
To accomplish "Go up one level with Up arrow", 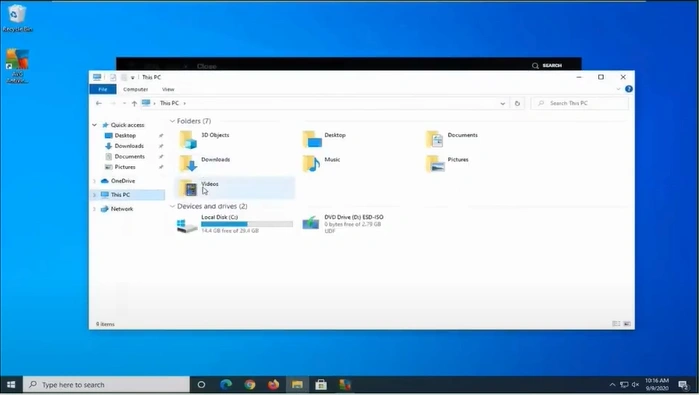I will click(x=134, y=103).
